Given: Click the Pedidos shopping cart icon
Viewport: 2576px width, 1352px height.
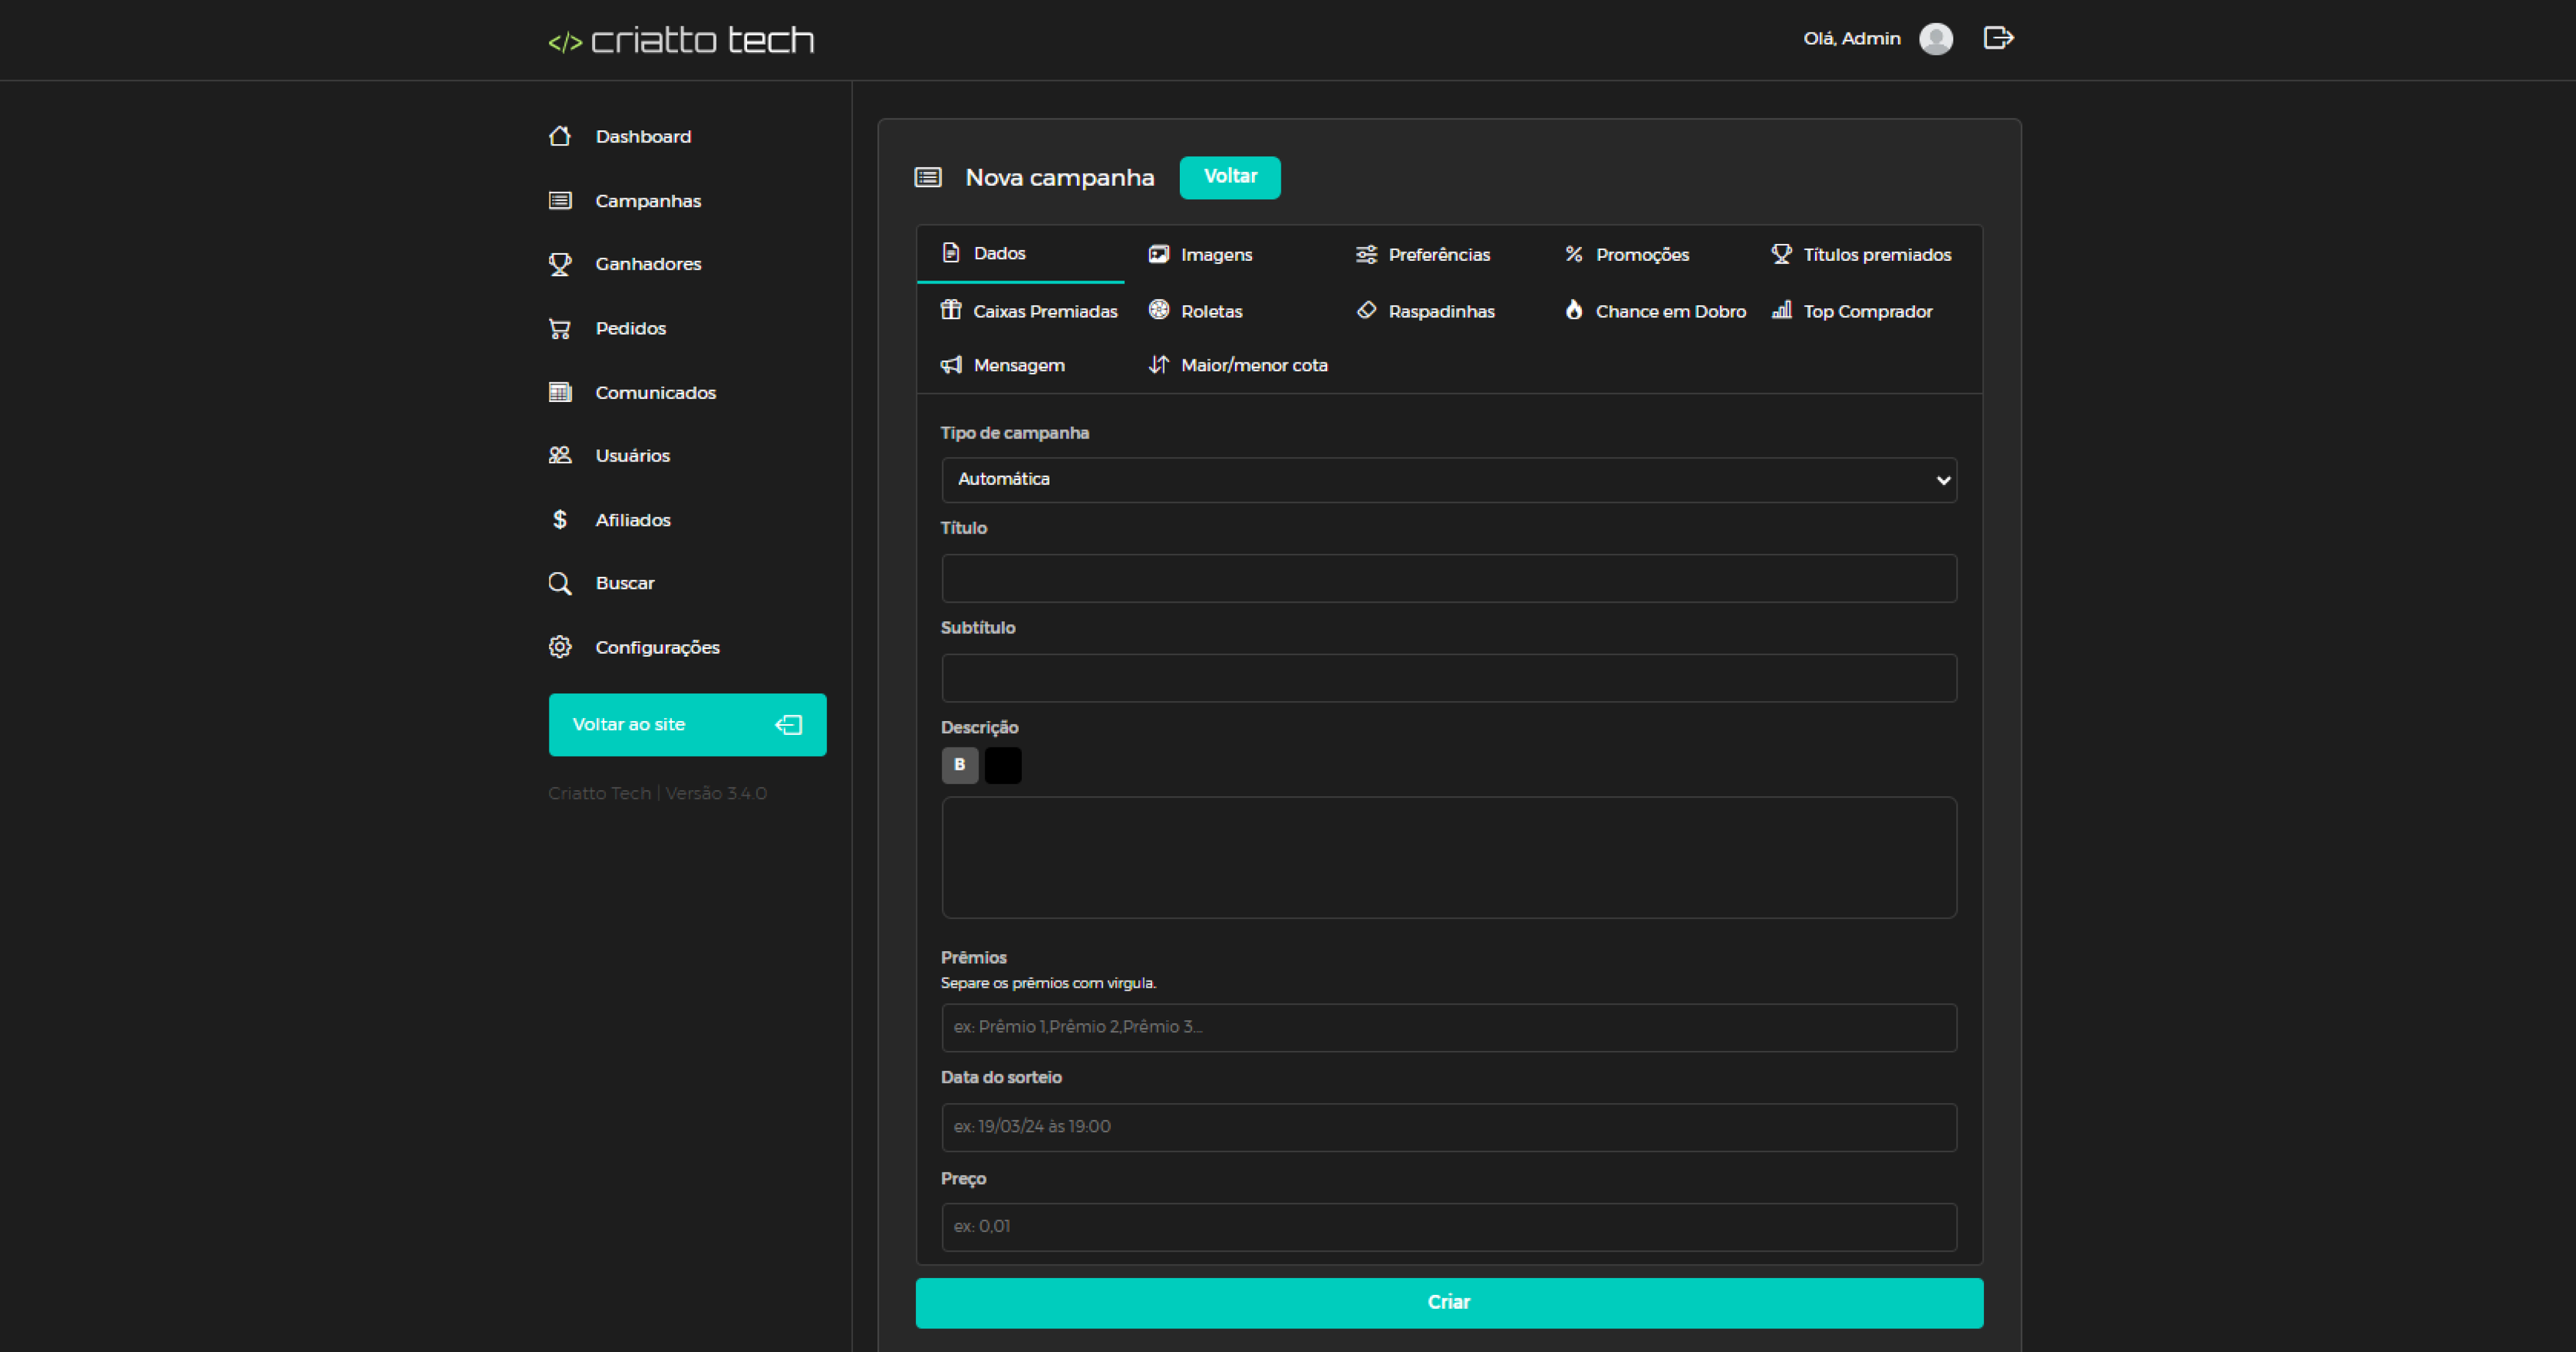Looking at the screenshot, I should [560, 328].
